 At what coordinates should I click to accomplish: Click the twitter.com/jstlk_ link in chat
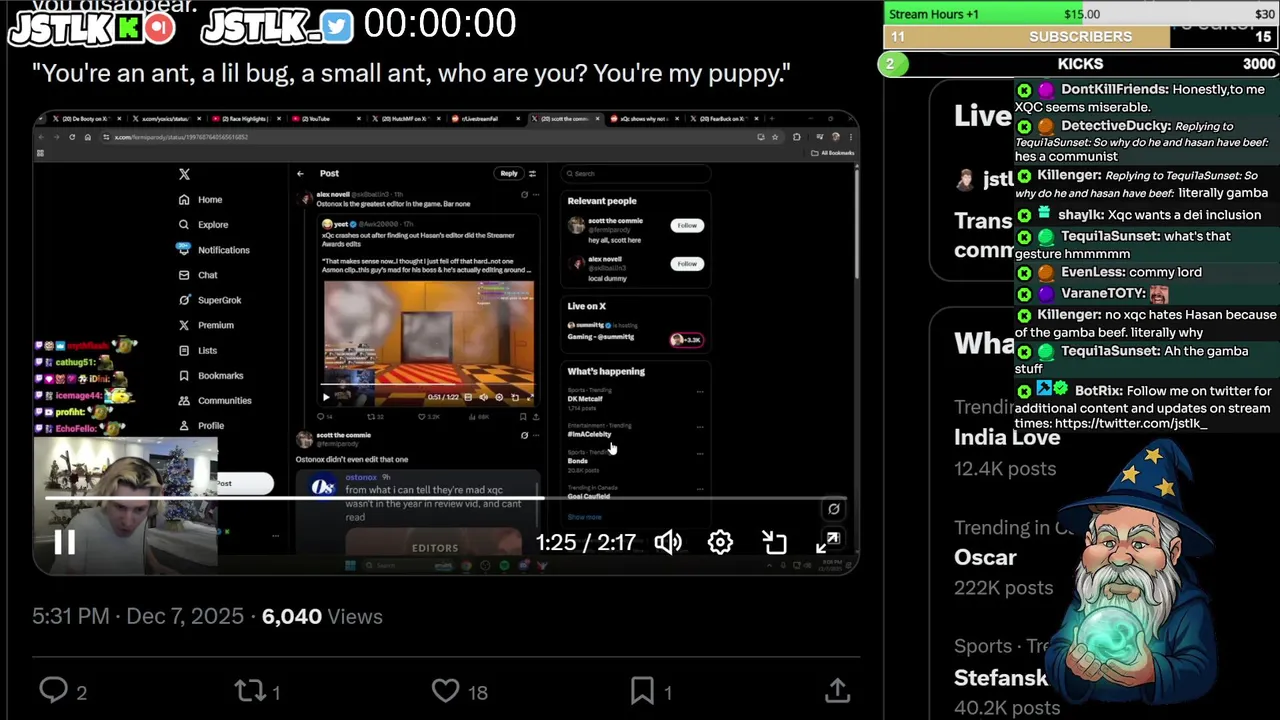coord(1131,423)
